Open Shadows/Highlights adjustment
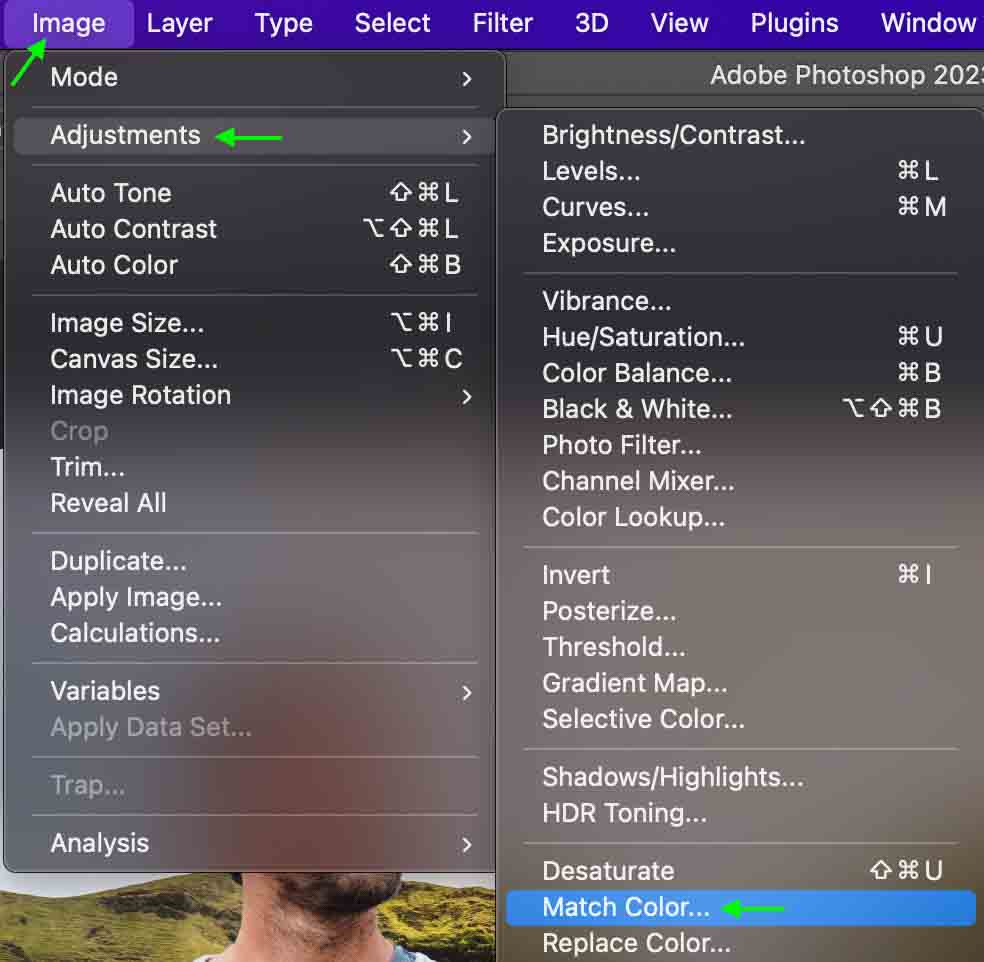This screenshot has height=962, width=984. pos(741,778)
